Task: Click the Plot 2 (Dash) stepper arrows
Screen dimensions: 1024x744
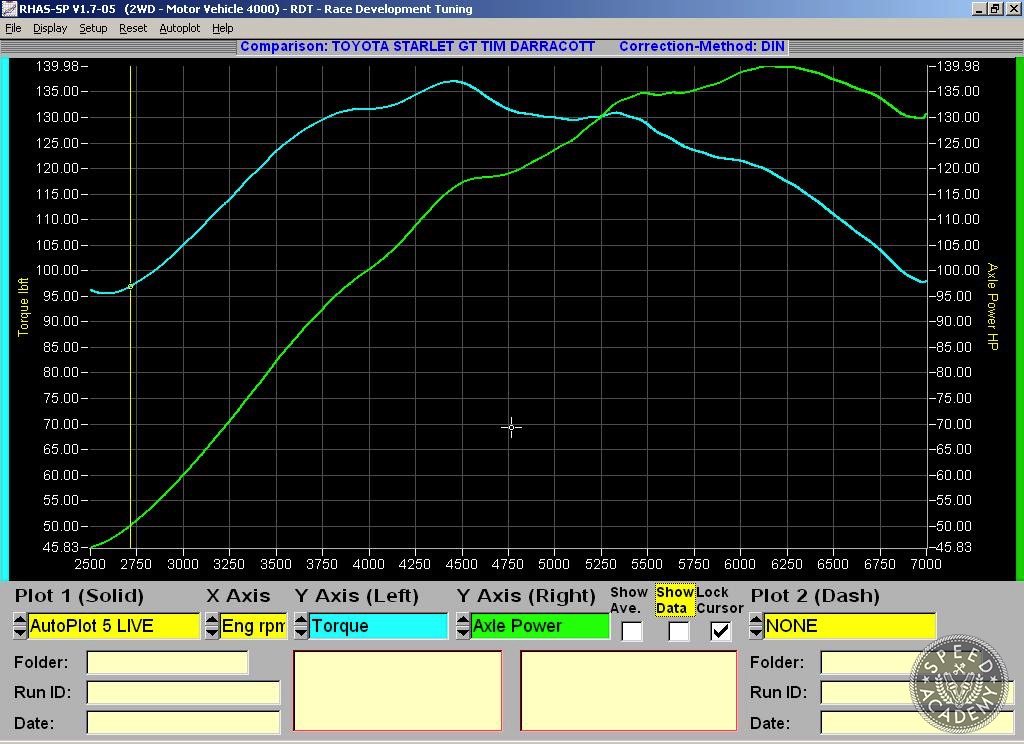Action: coord(756,626)
